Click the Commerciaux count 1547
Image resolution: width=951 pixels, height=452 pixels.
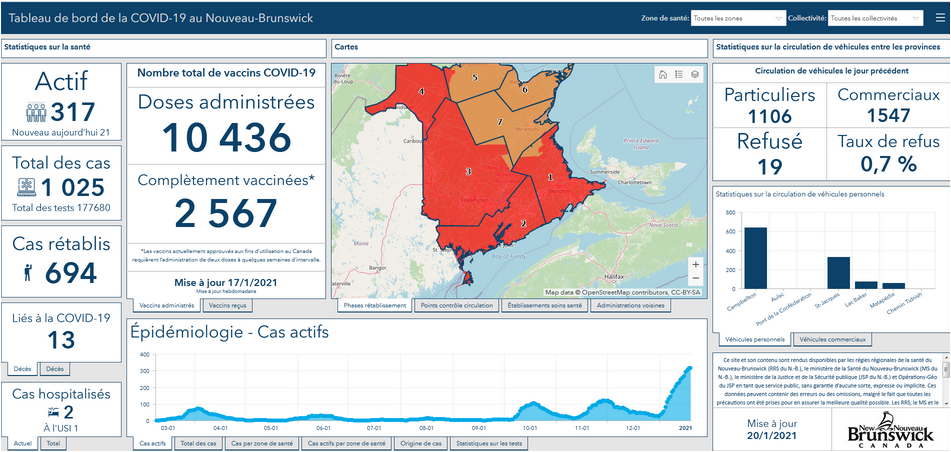pyautogui.click(x=889, y=116)
